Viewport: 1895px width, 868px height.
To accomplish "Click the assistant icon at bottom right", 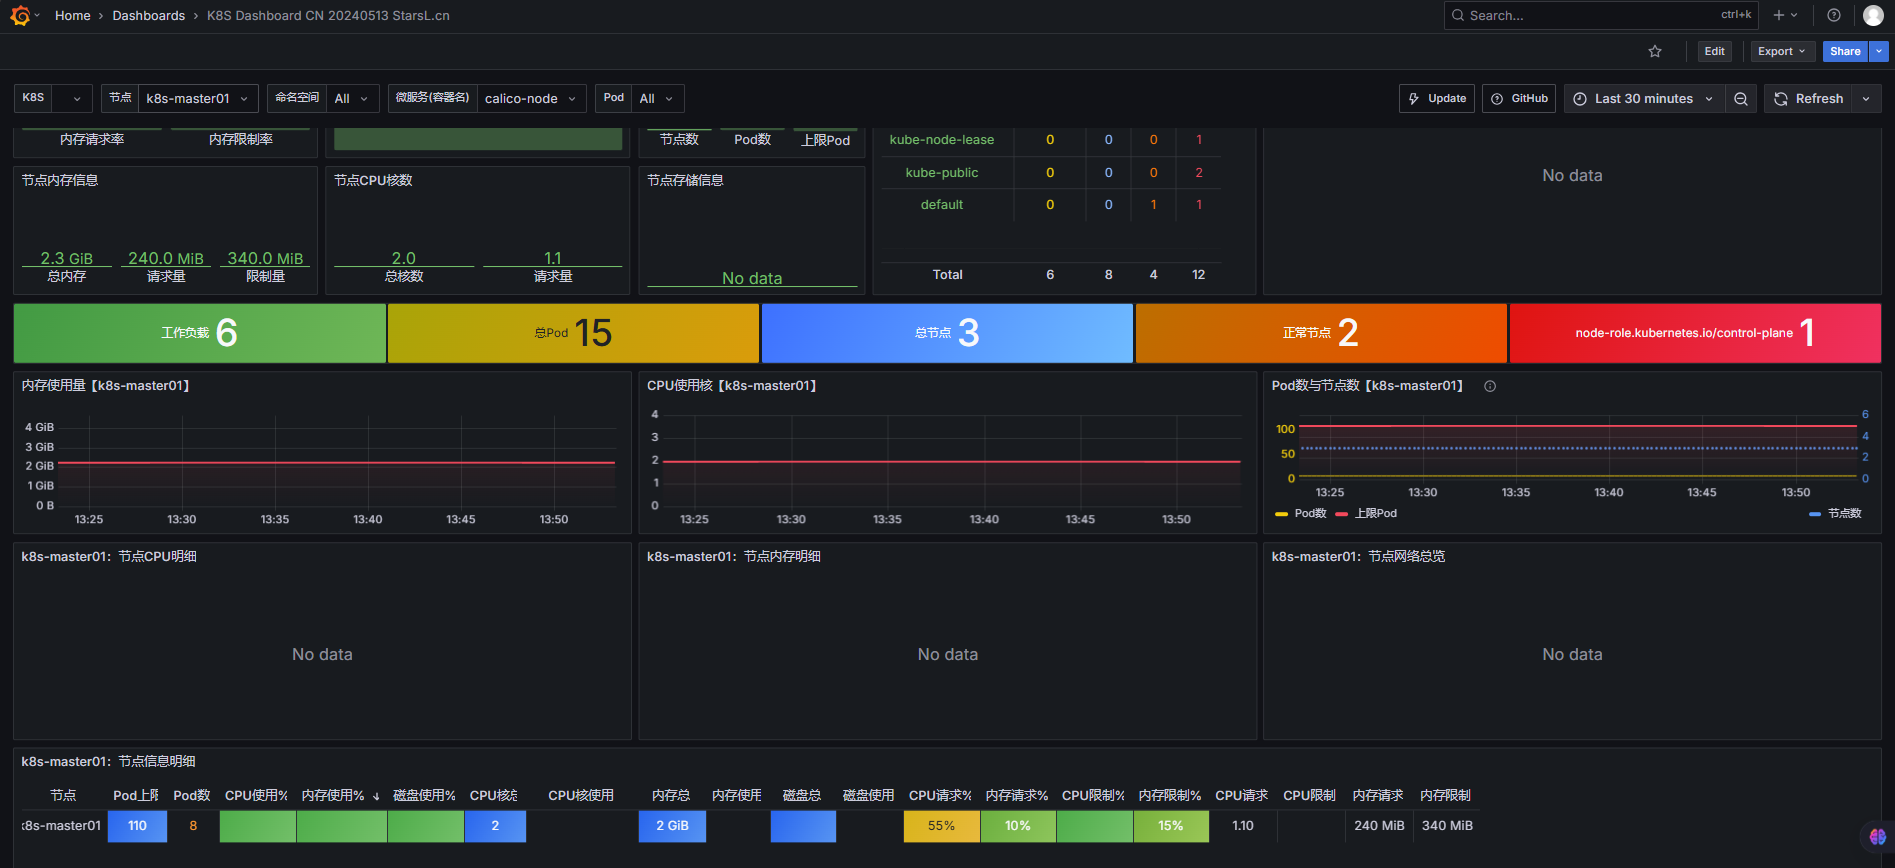I will [1877, 836].
